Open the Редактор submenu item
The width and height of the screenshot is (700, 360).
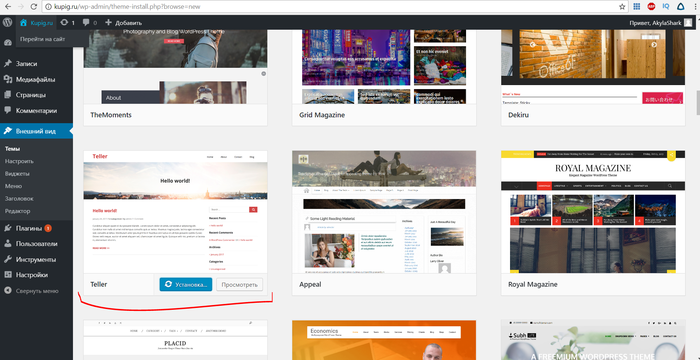tap(17, 211)
